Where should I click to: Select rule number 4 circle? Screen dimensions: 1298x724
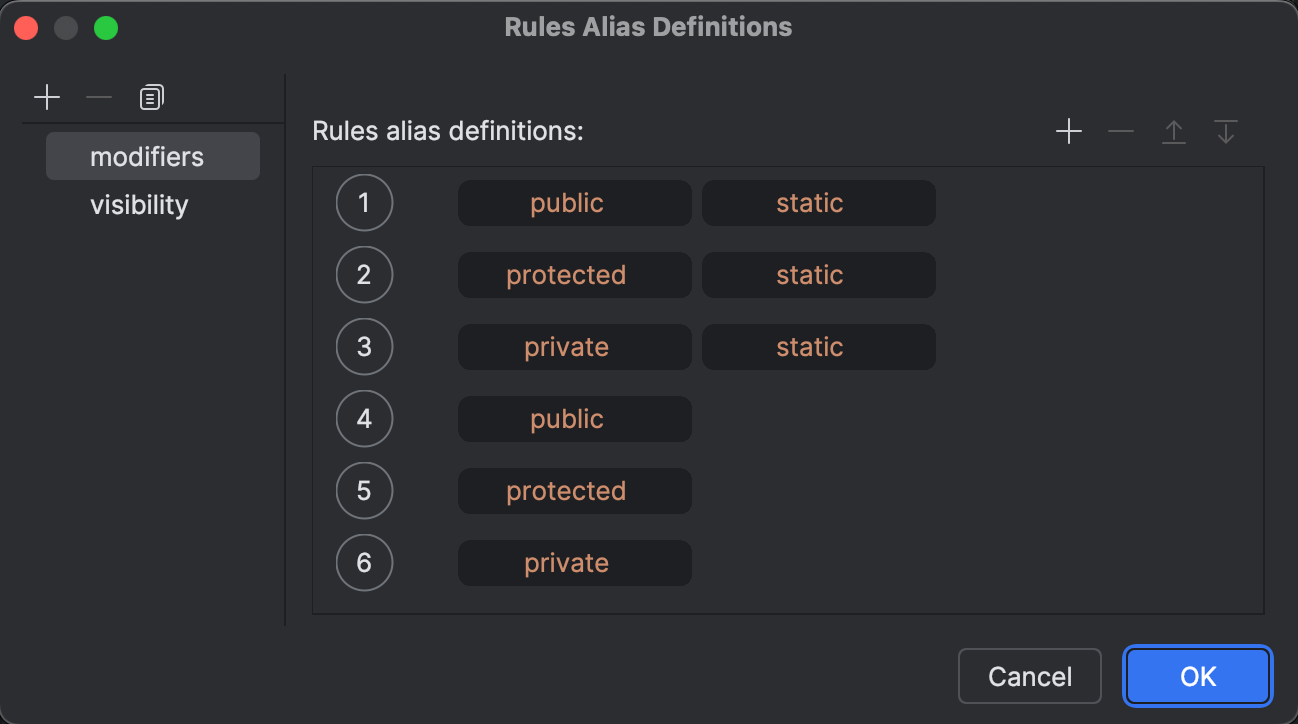point(364,419)
